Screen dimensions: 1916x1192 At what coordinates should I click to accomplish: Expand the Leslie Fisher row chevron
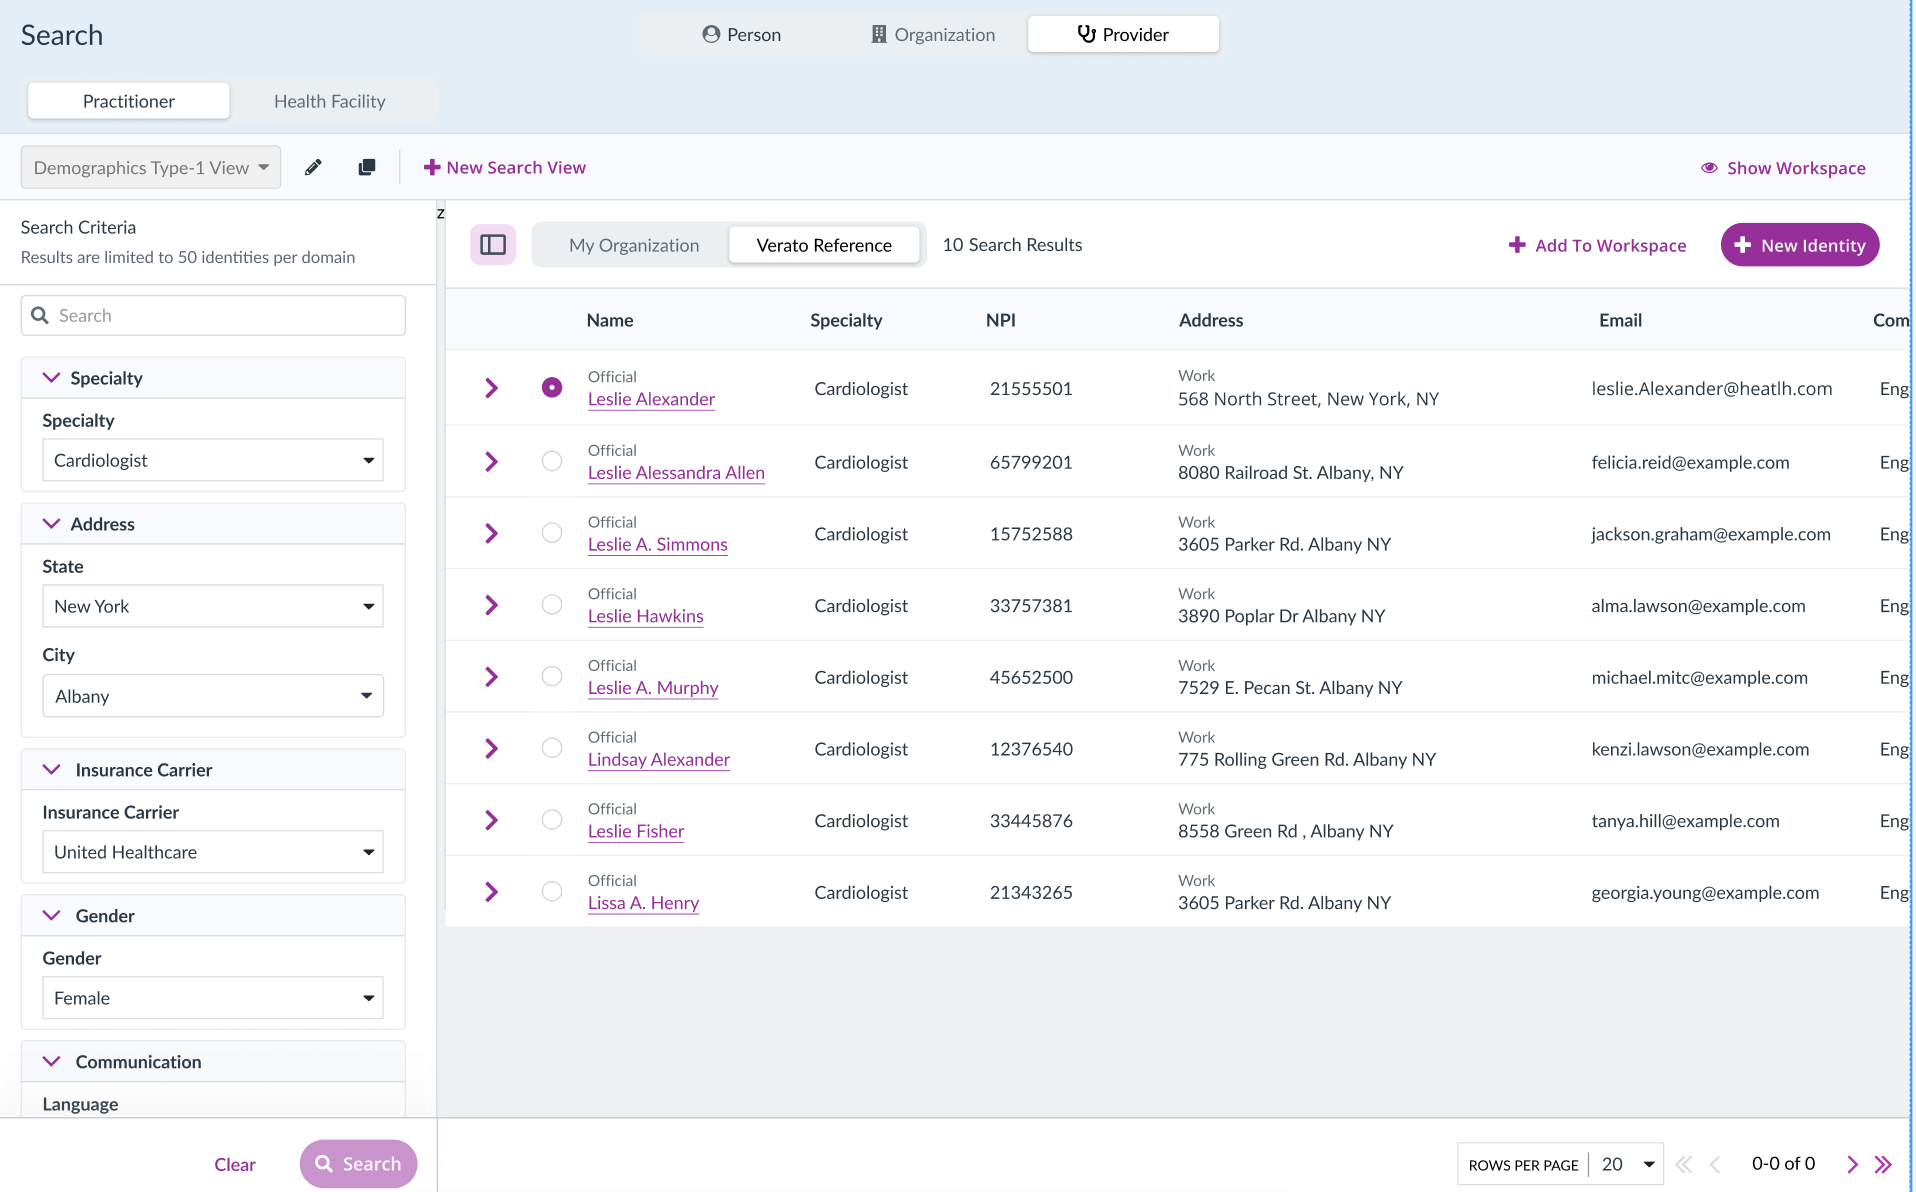tap(491, 820)
